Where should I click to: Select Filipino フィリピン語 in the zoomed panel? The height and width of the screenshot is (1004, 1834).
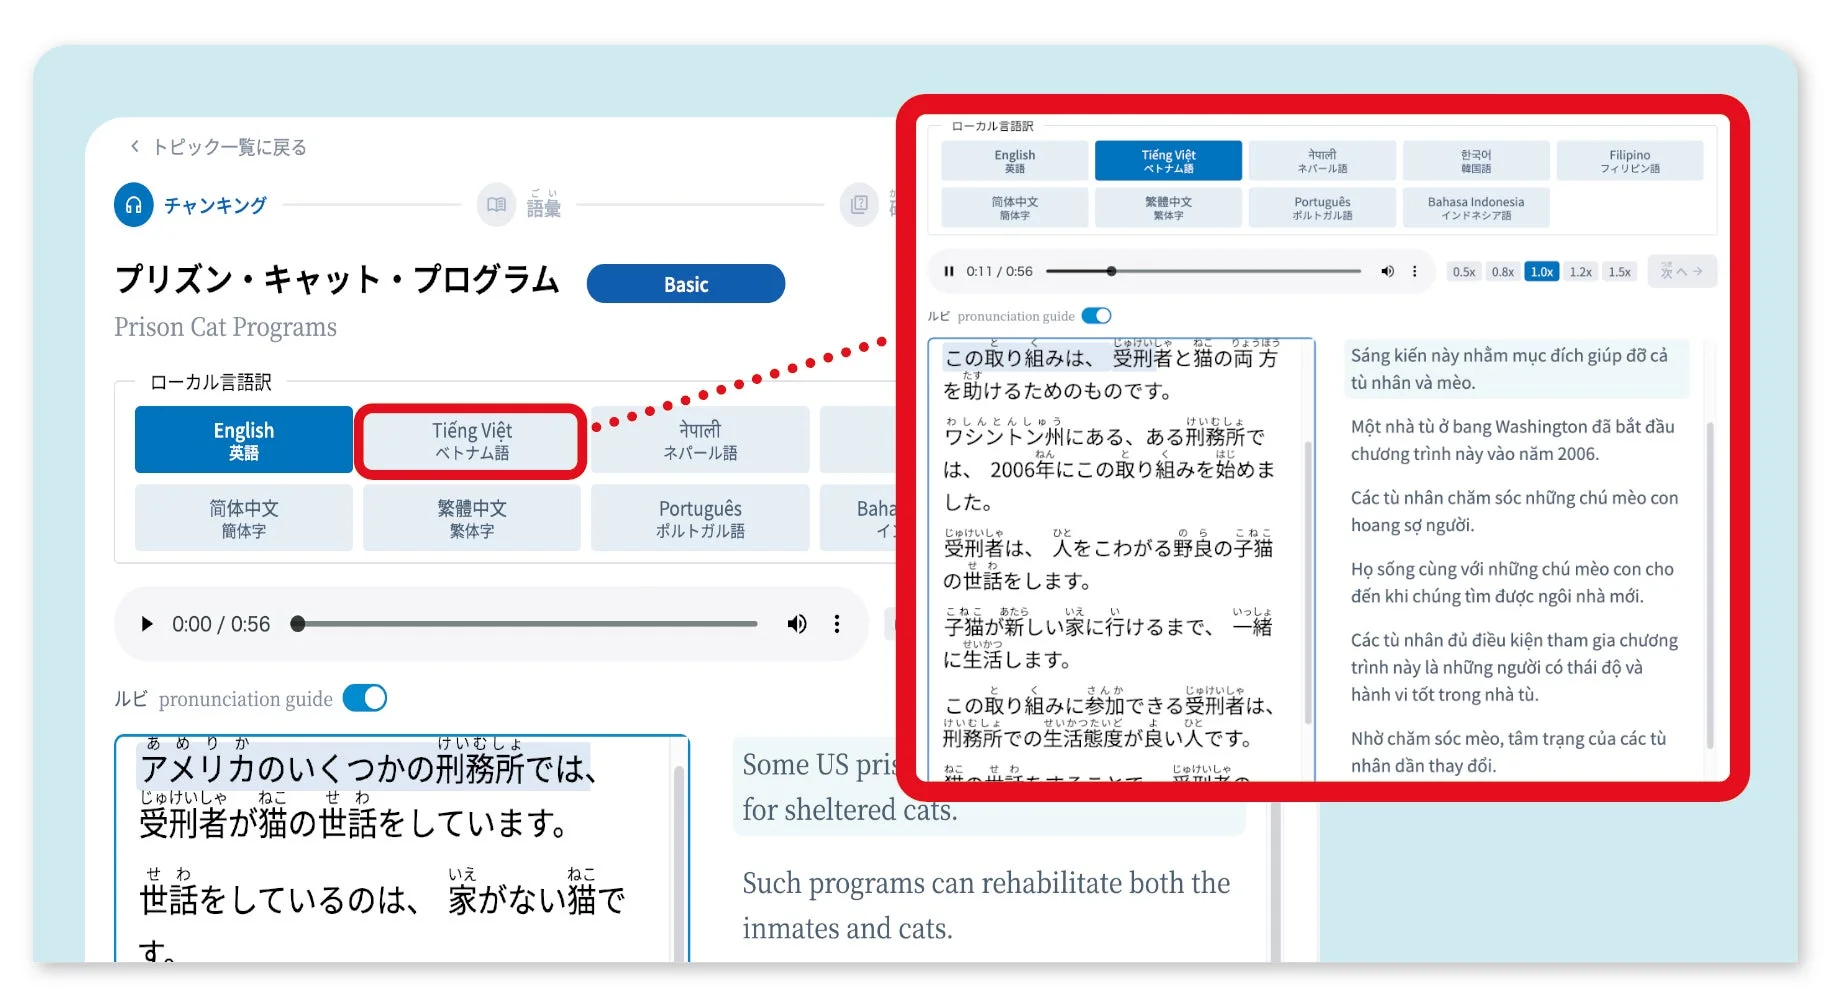[x=1630, y=161]
